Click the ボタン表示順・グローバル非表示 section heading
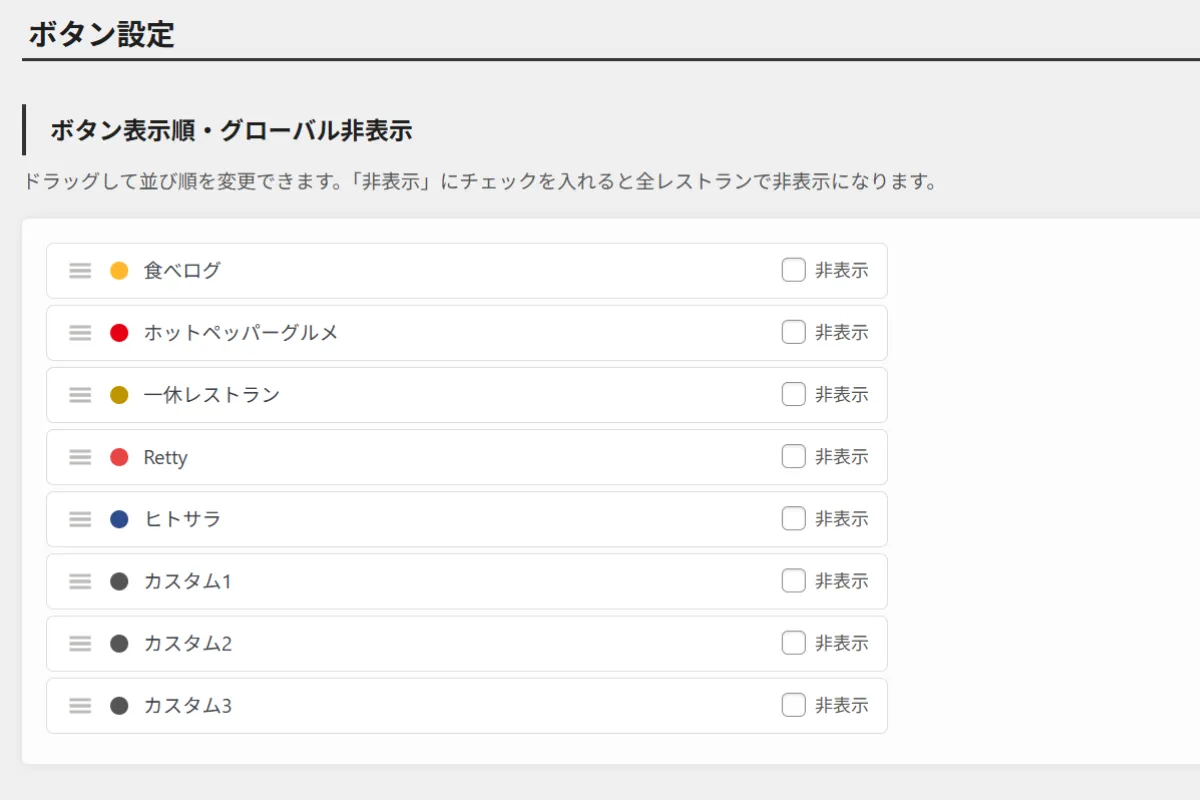Image resolution: width=1200 pixels, height=800 pixels. (231, 130)
